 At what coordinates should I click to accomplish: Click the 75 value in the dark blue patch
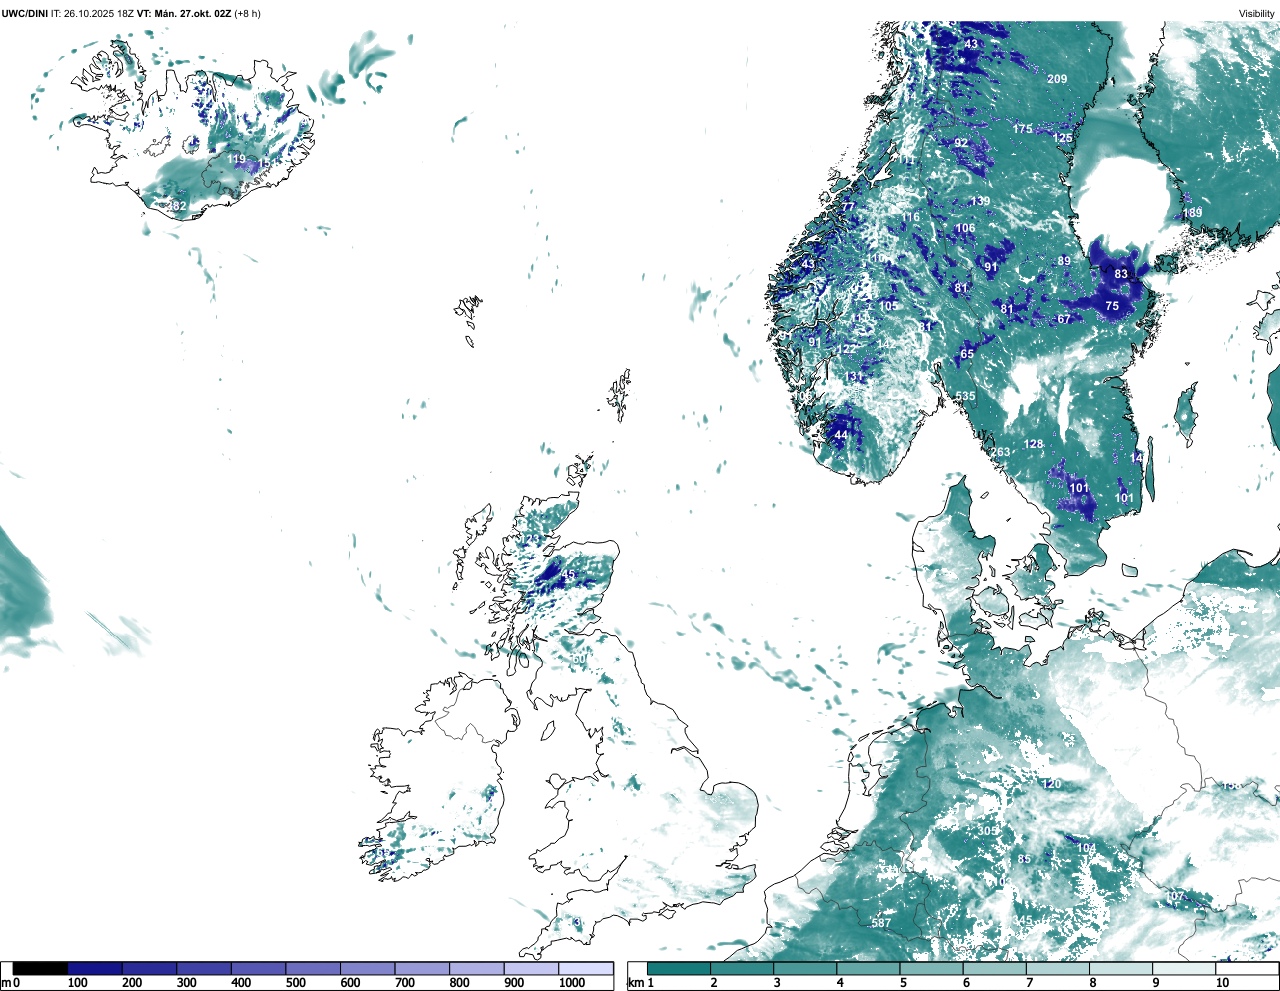[1112, 306]
